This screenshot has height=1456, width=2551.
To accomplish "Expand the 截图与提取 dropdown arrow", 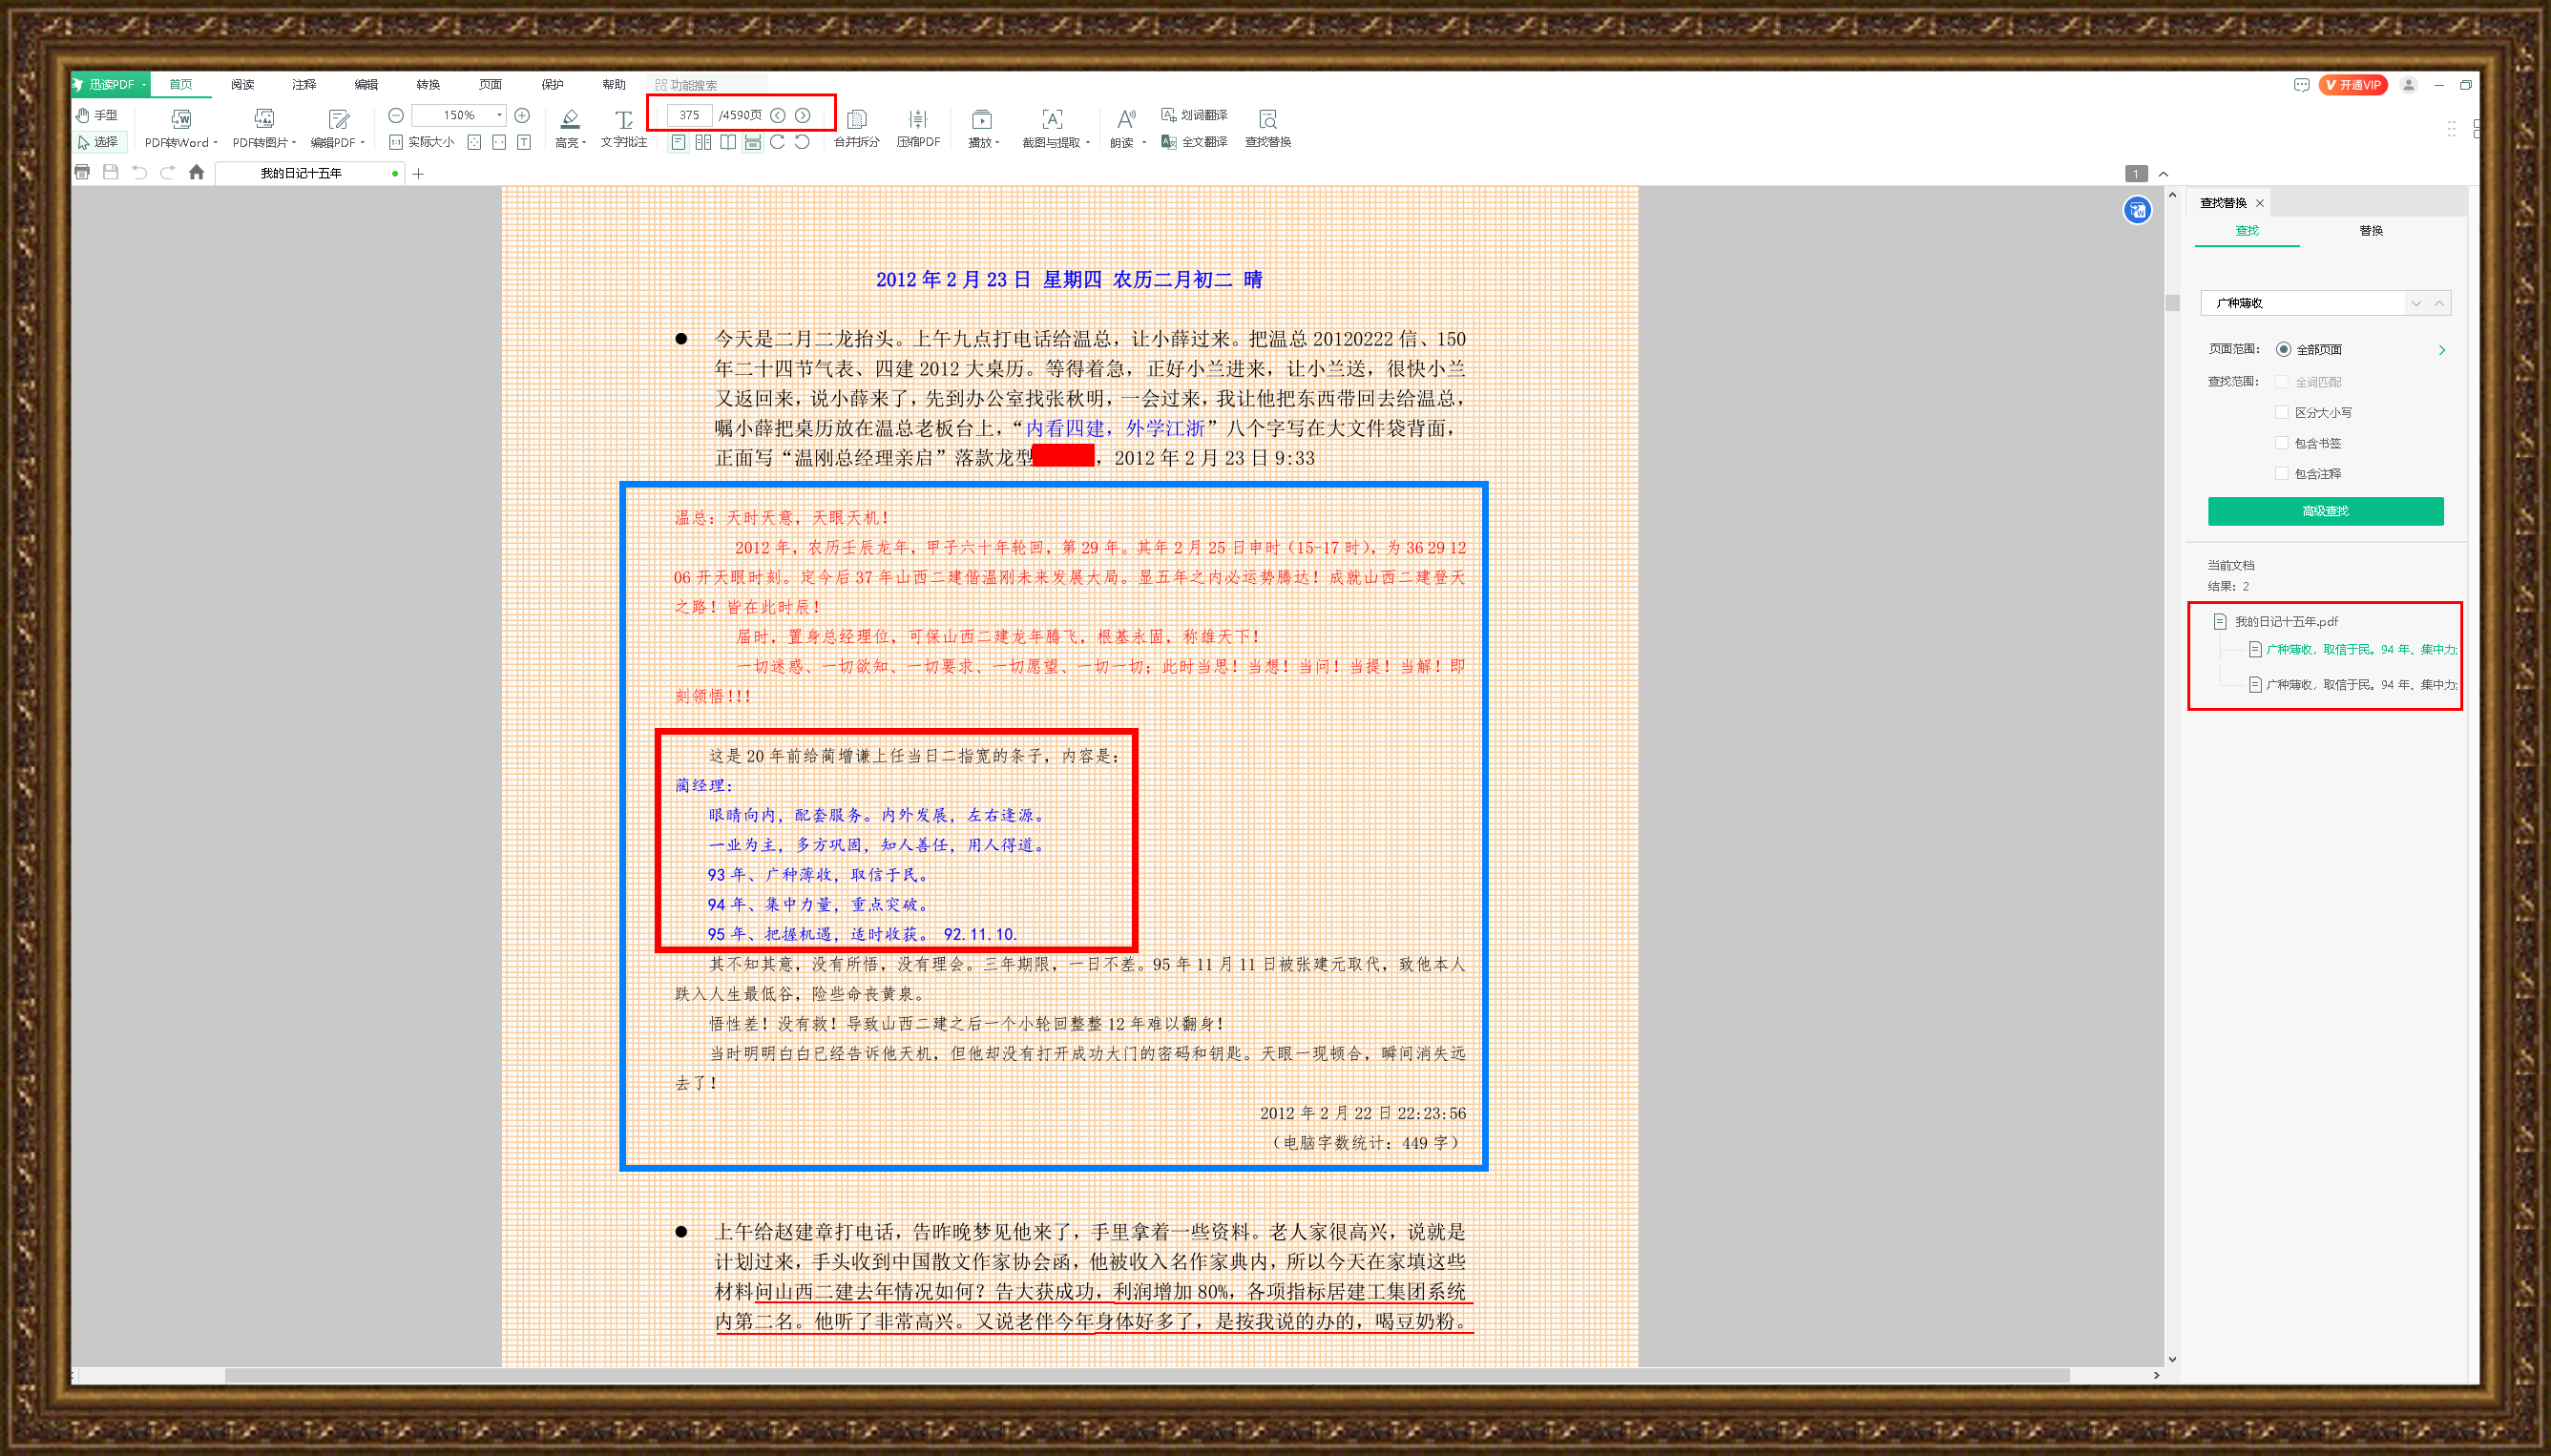I will click(1088, 143).
